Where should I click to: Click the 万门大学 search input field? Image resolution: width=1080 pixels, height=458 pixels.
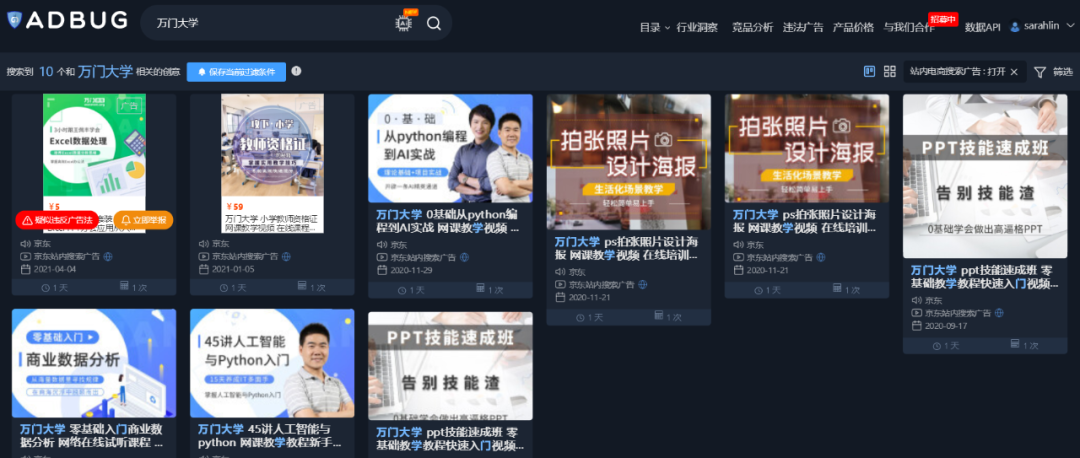coord(269,23)
